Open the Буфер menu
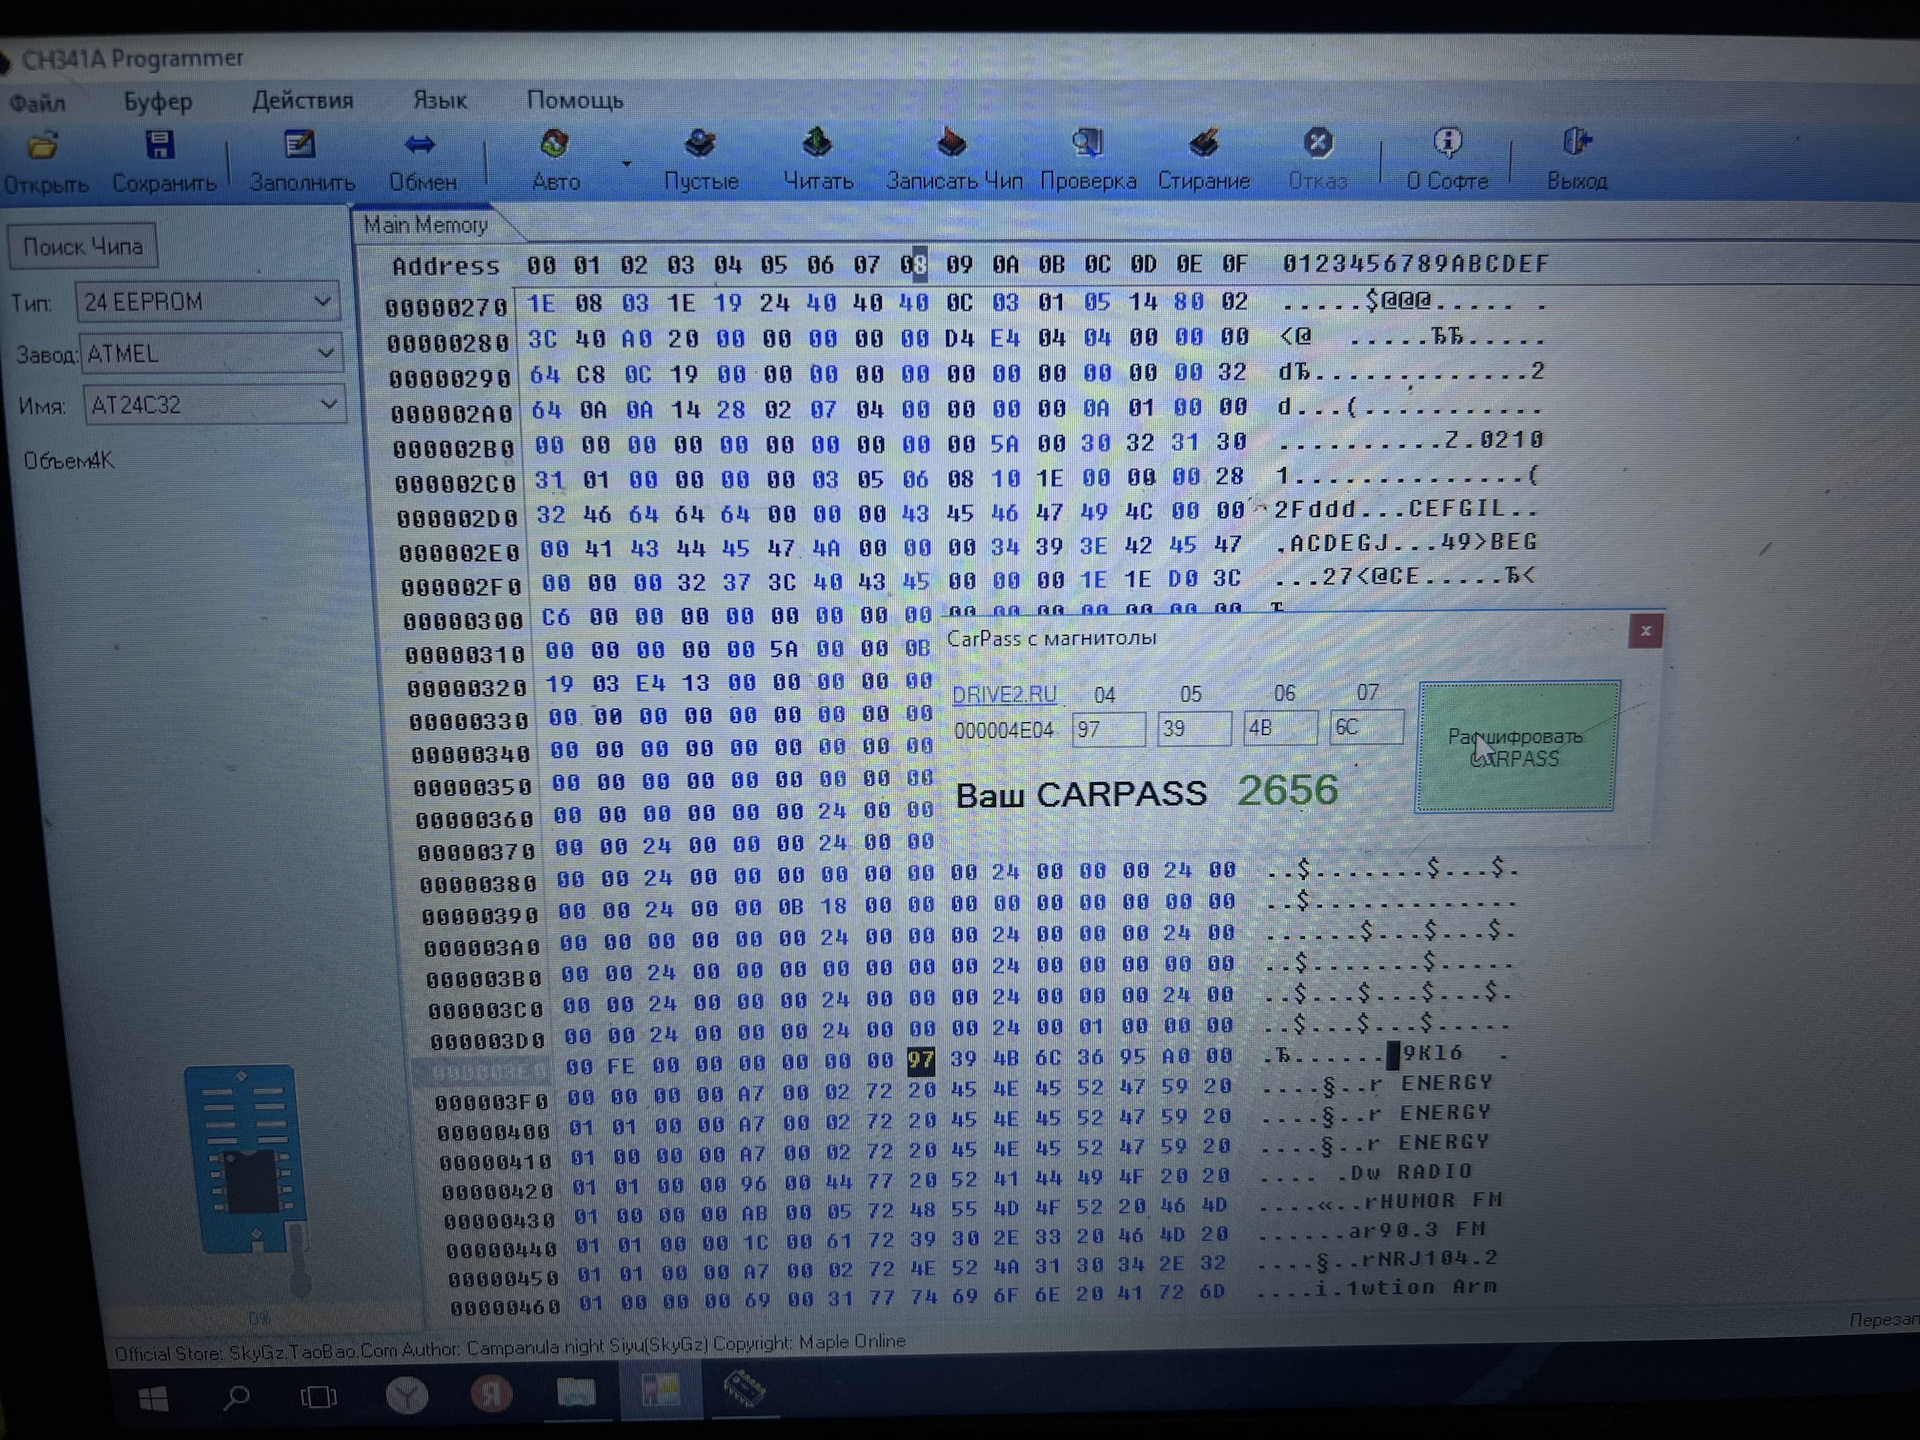1920x1440 pixels. pos(157,102)
